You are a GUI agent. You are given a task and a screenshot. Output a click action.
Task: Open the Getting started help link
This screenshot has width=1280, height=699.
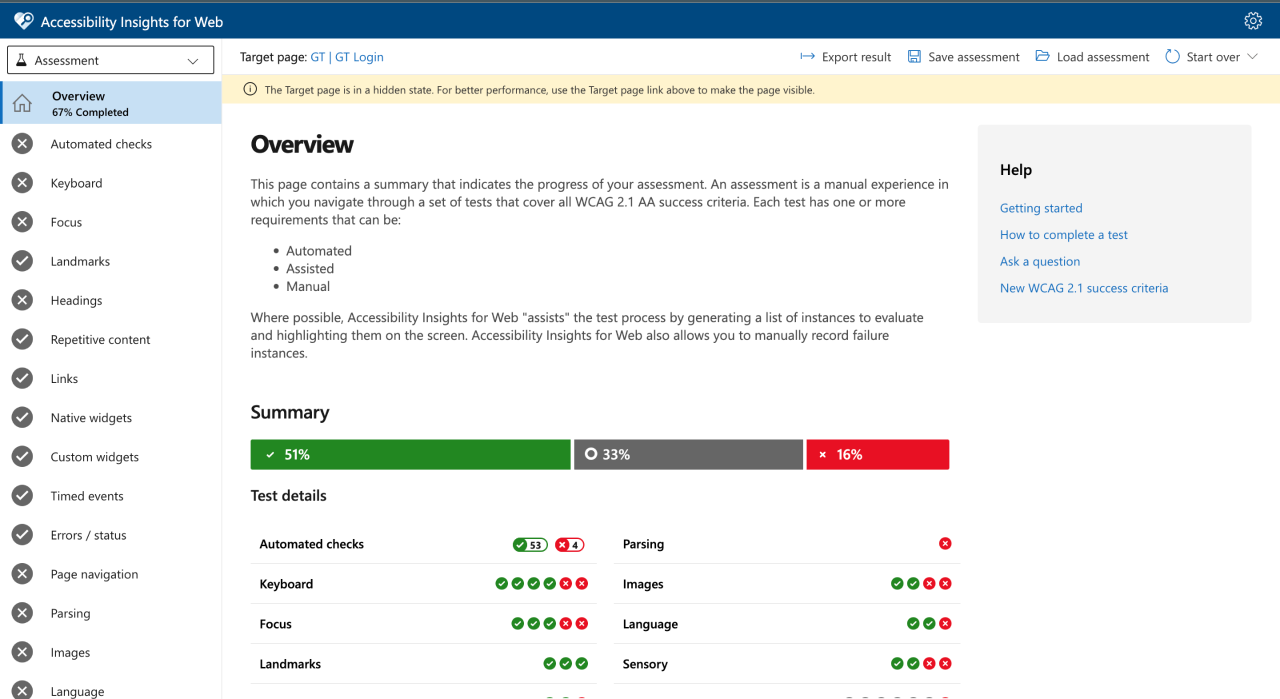(x=1041, y=208)
